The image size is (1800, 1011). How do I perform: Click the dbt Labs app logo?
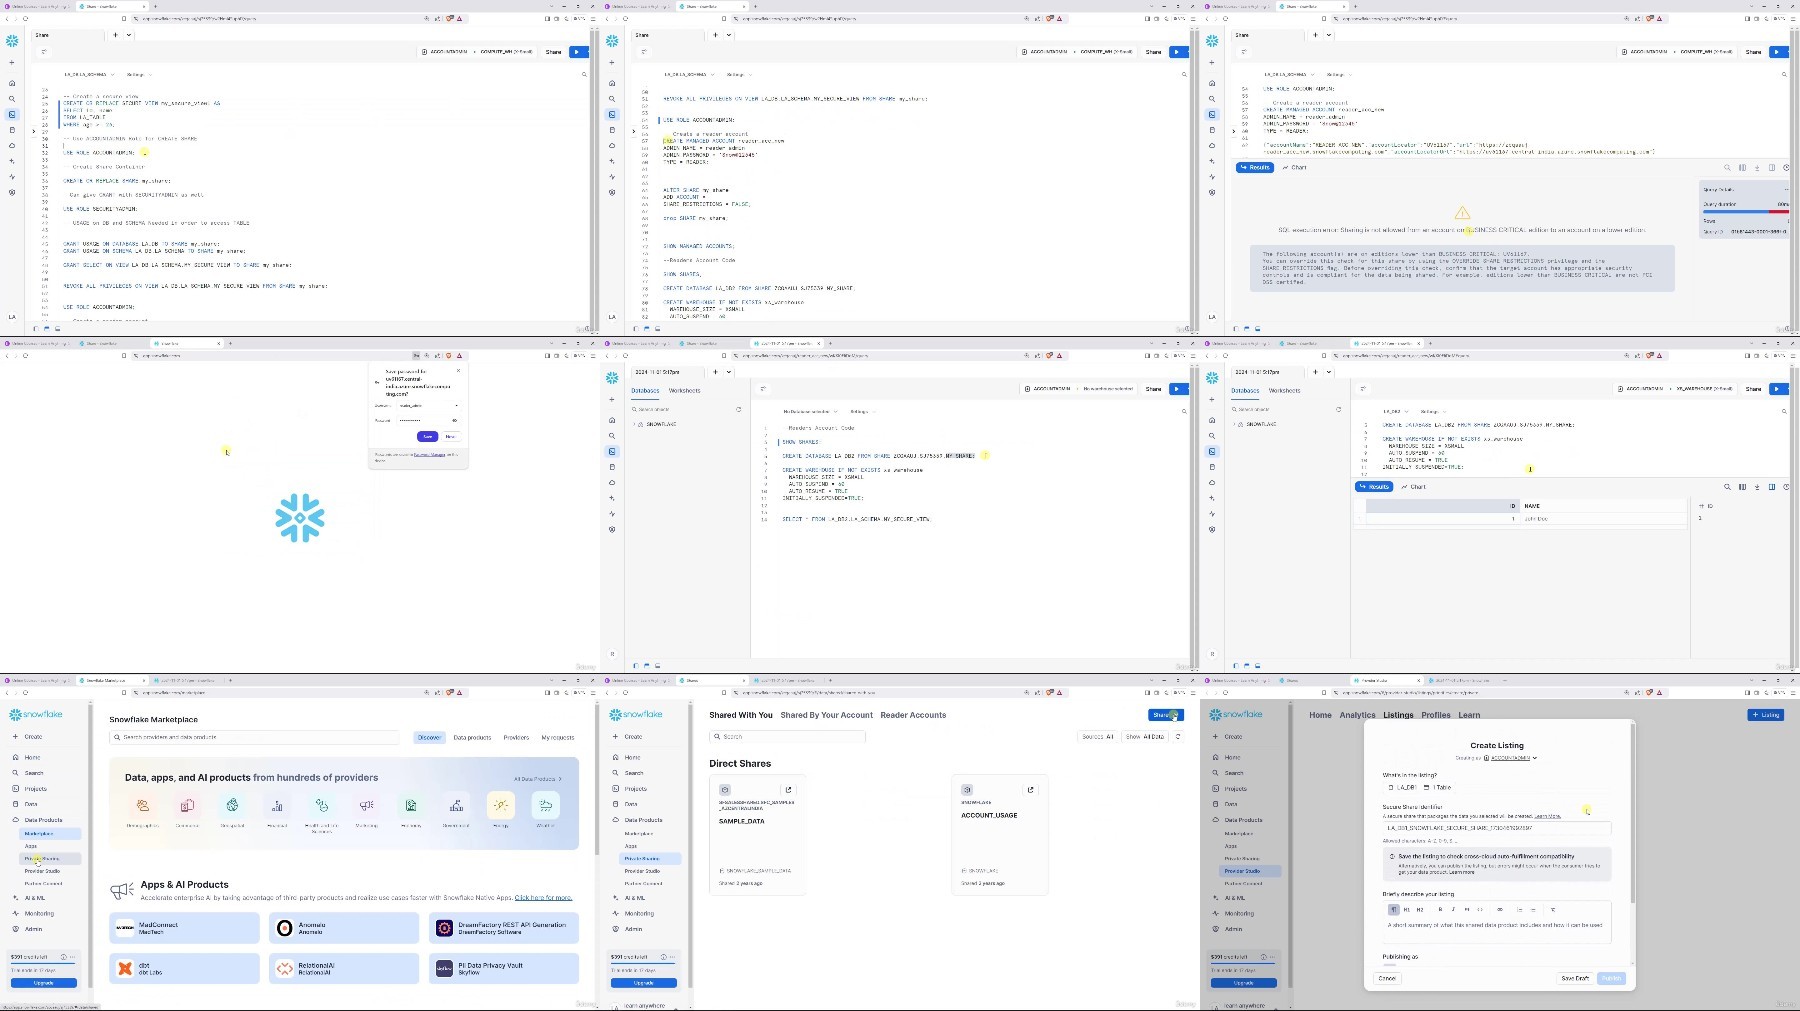tap(125, 968)
